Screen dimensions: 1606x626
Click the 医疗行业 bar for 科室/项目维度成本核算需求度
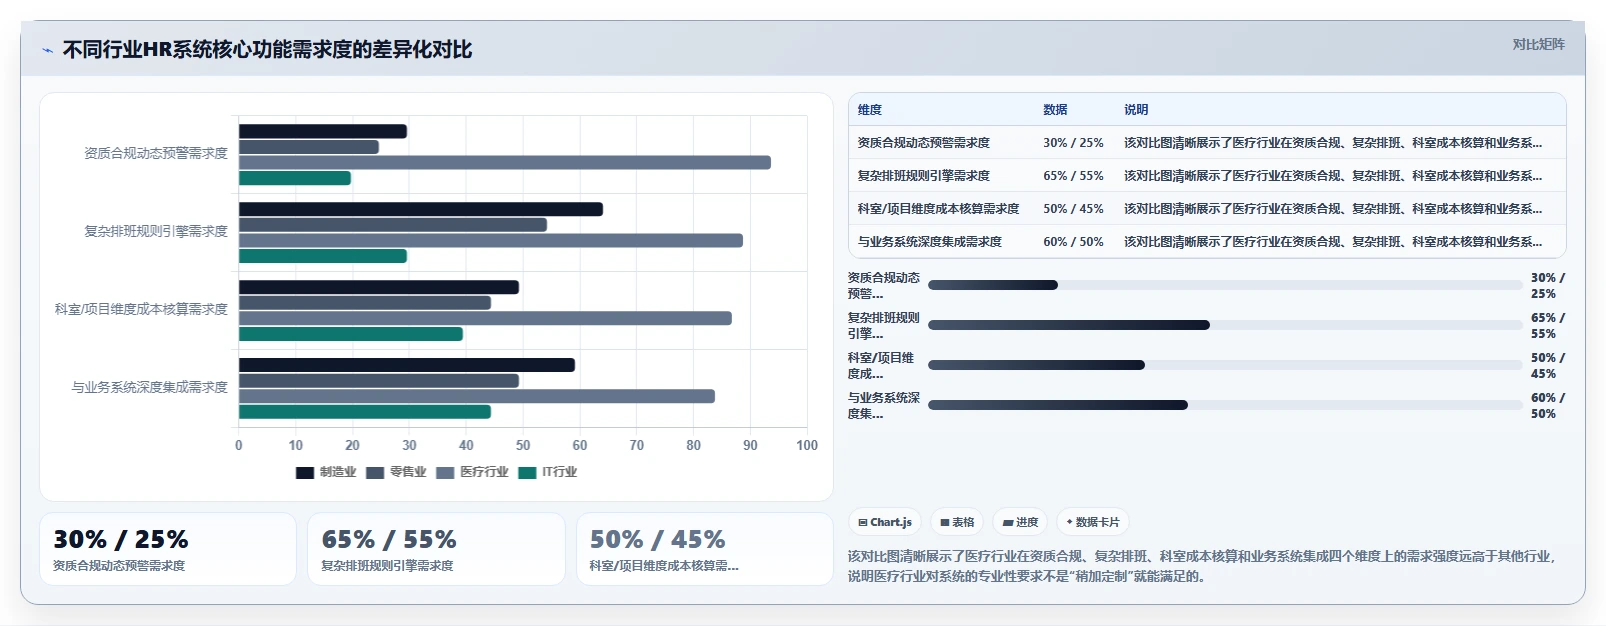point(485,318)
